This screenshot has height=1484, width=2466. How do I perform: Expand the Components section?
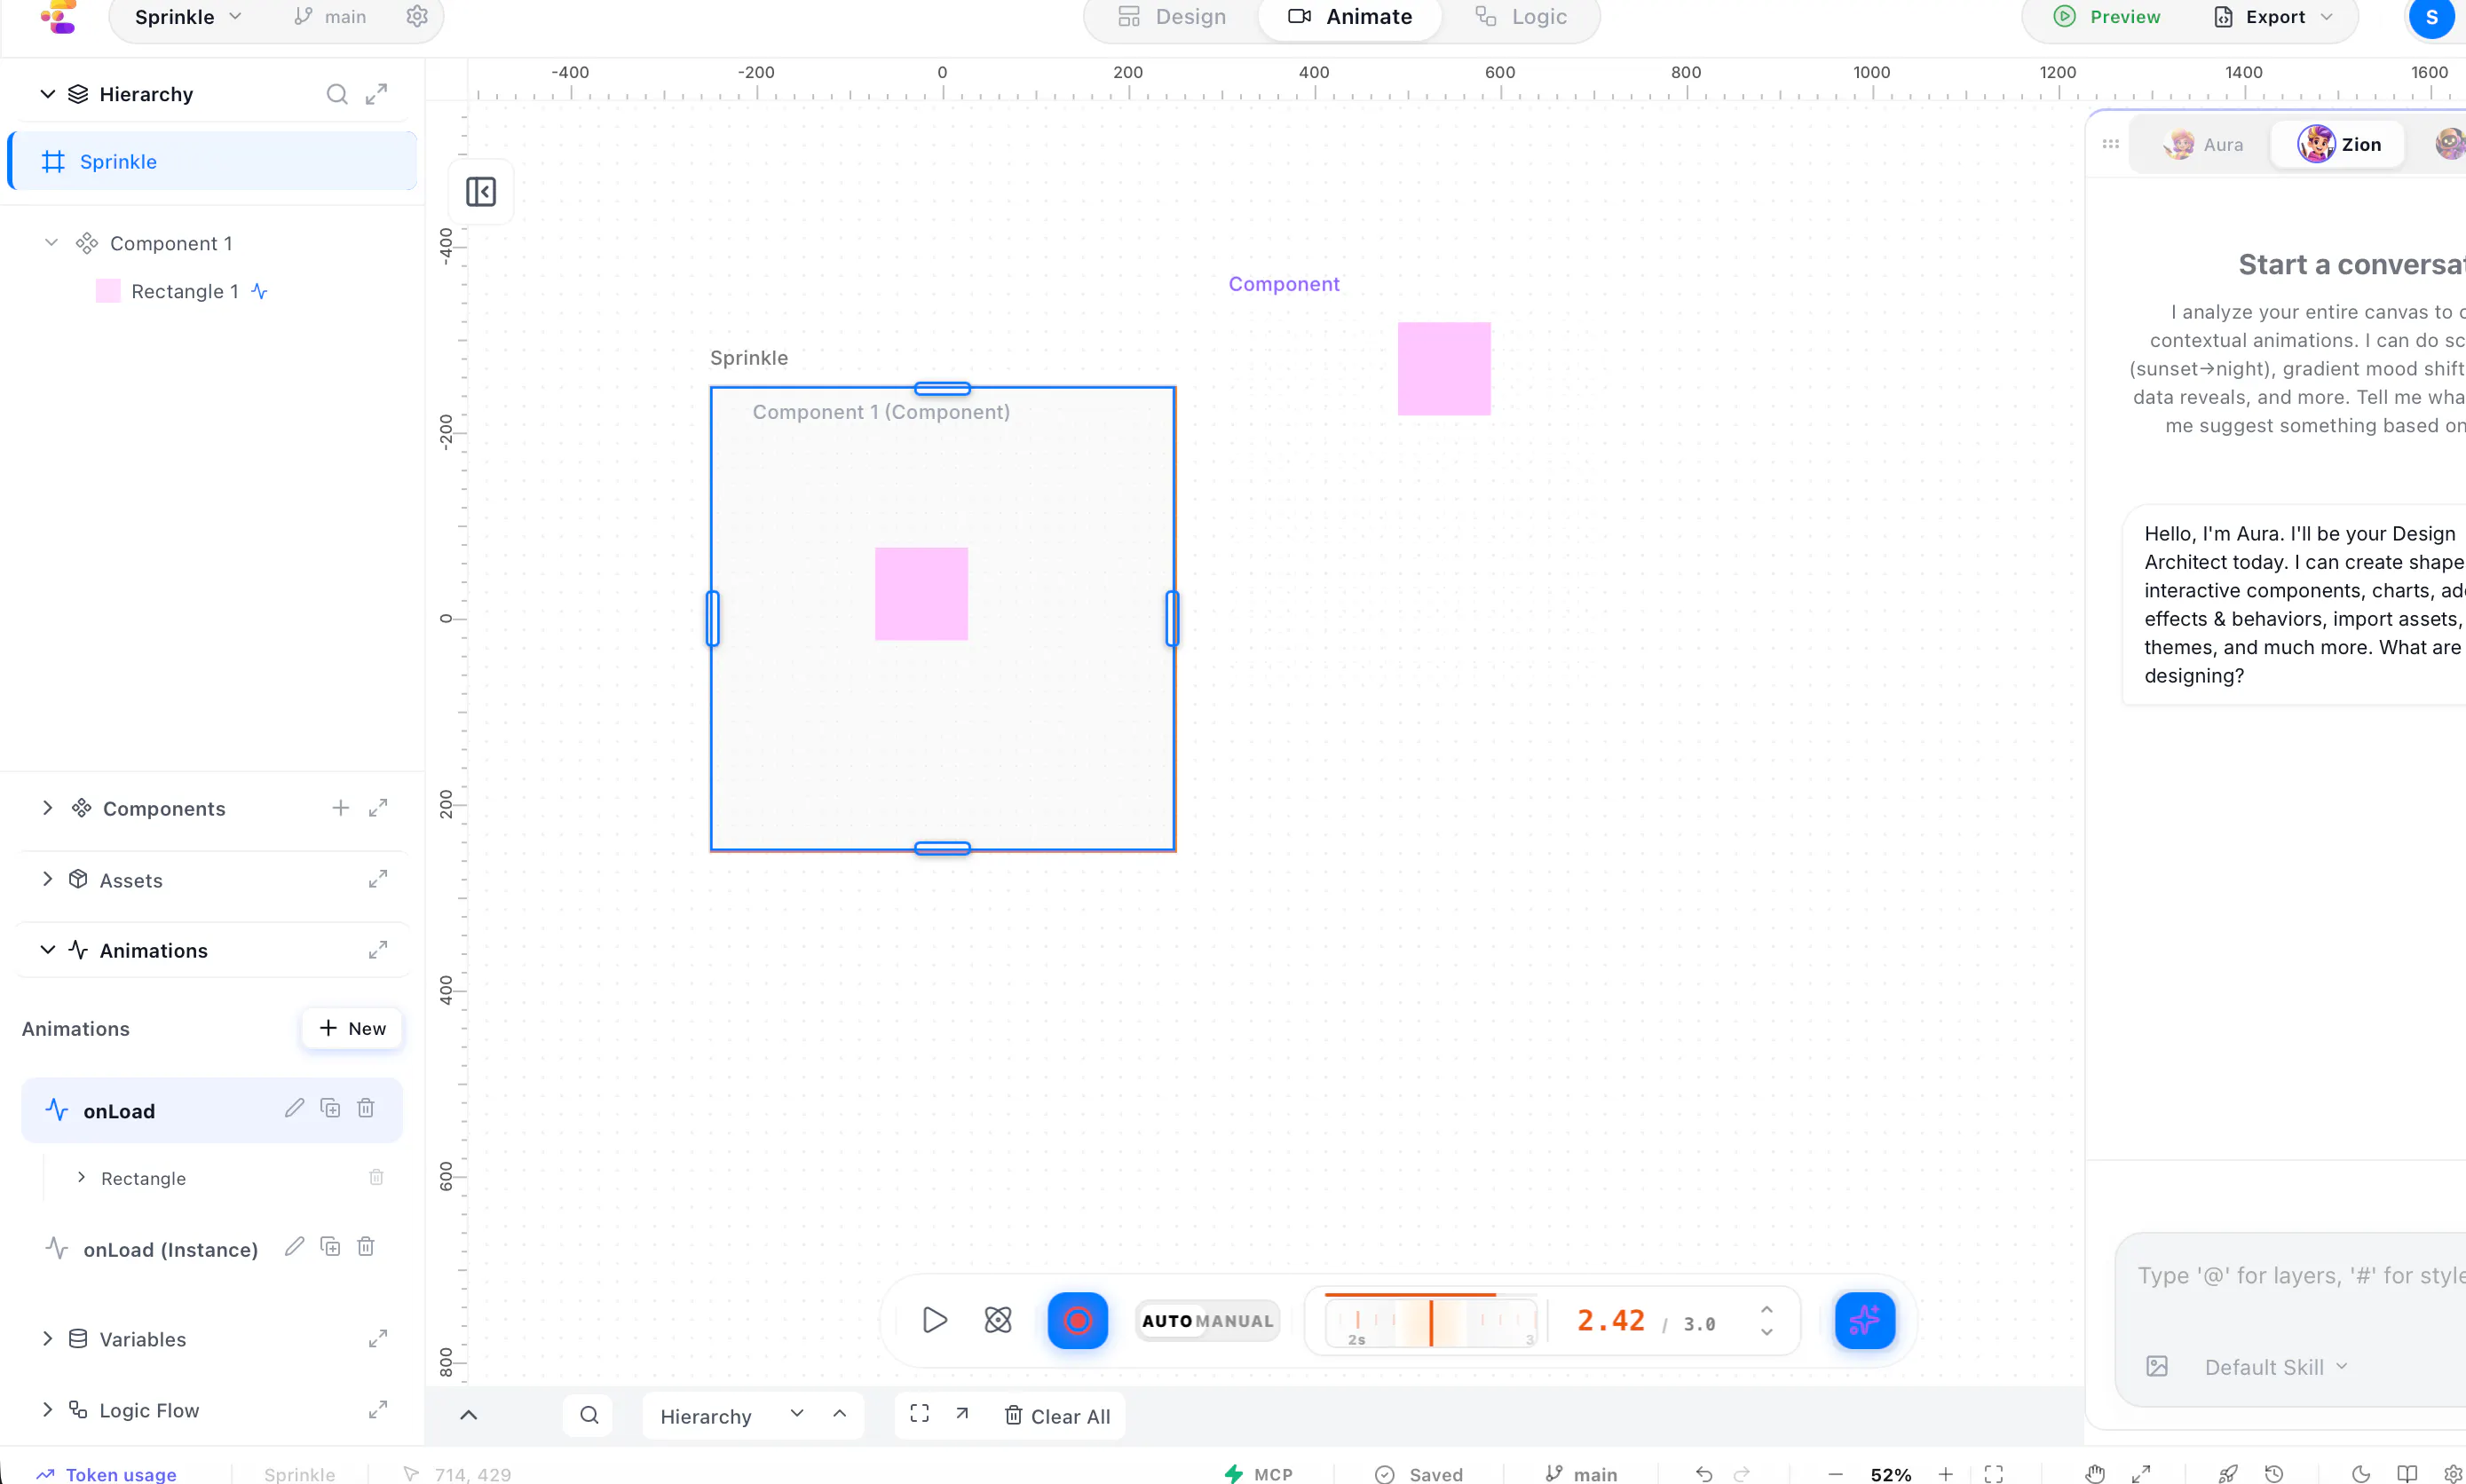click(x=47, y=808)
